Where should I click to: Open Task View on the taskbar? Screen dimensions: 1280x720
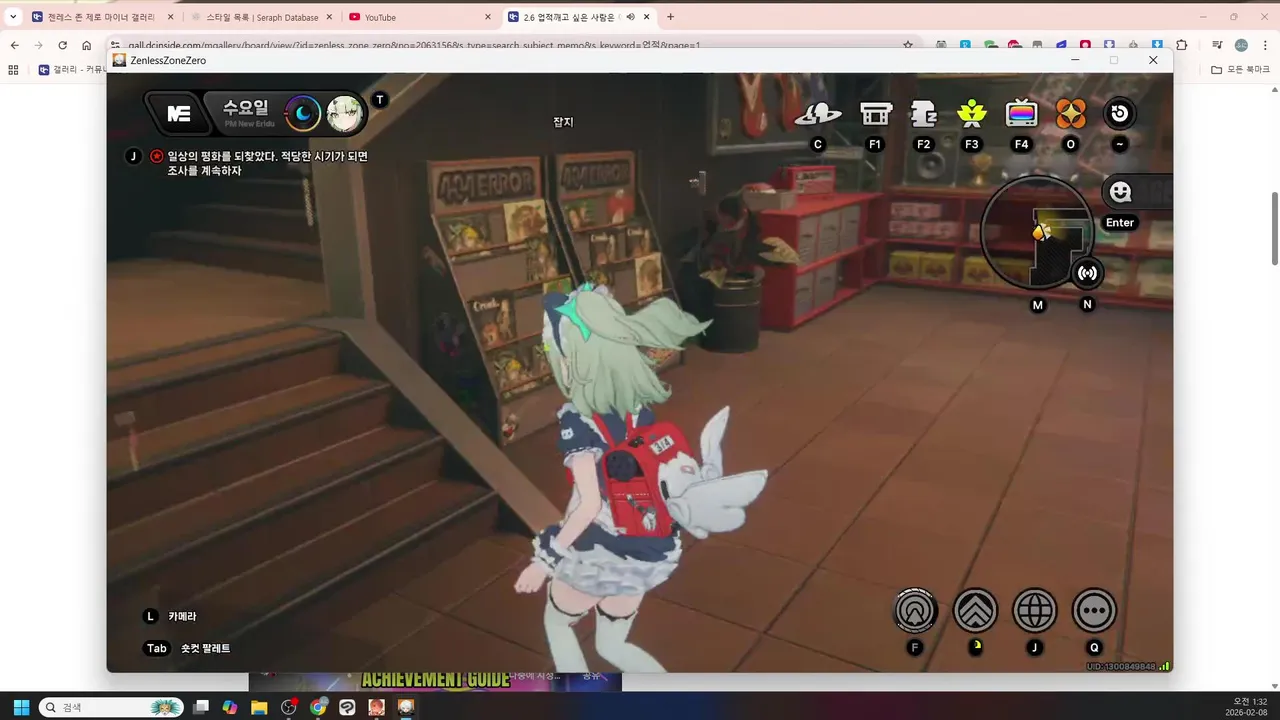click(201, 707)
